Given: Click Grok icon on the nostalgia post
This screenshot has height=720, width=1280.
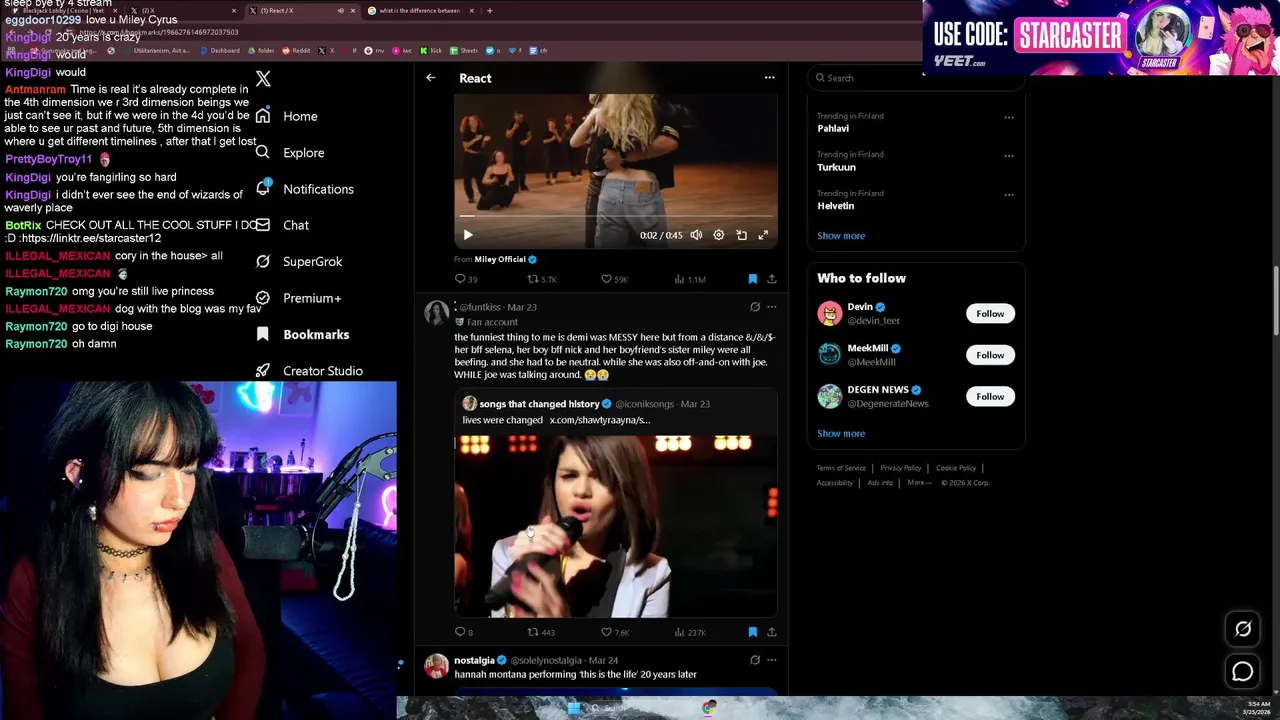Looking at the screenshot, I should pos(755,660).
